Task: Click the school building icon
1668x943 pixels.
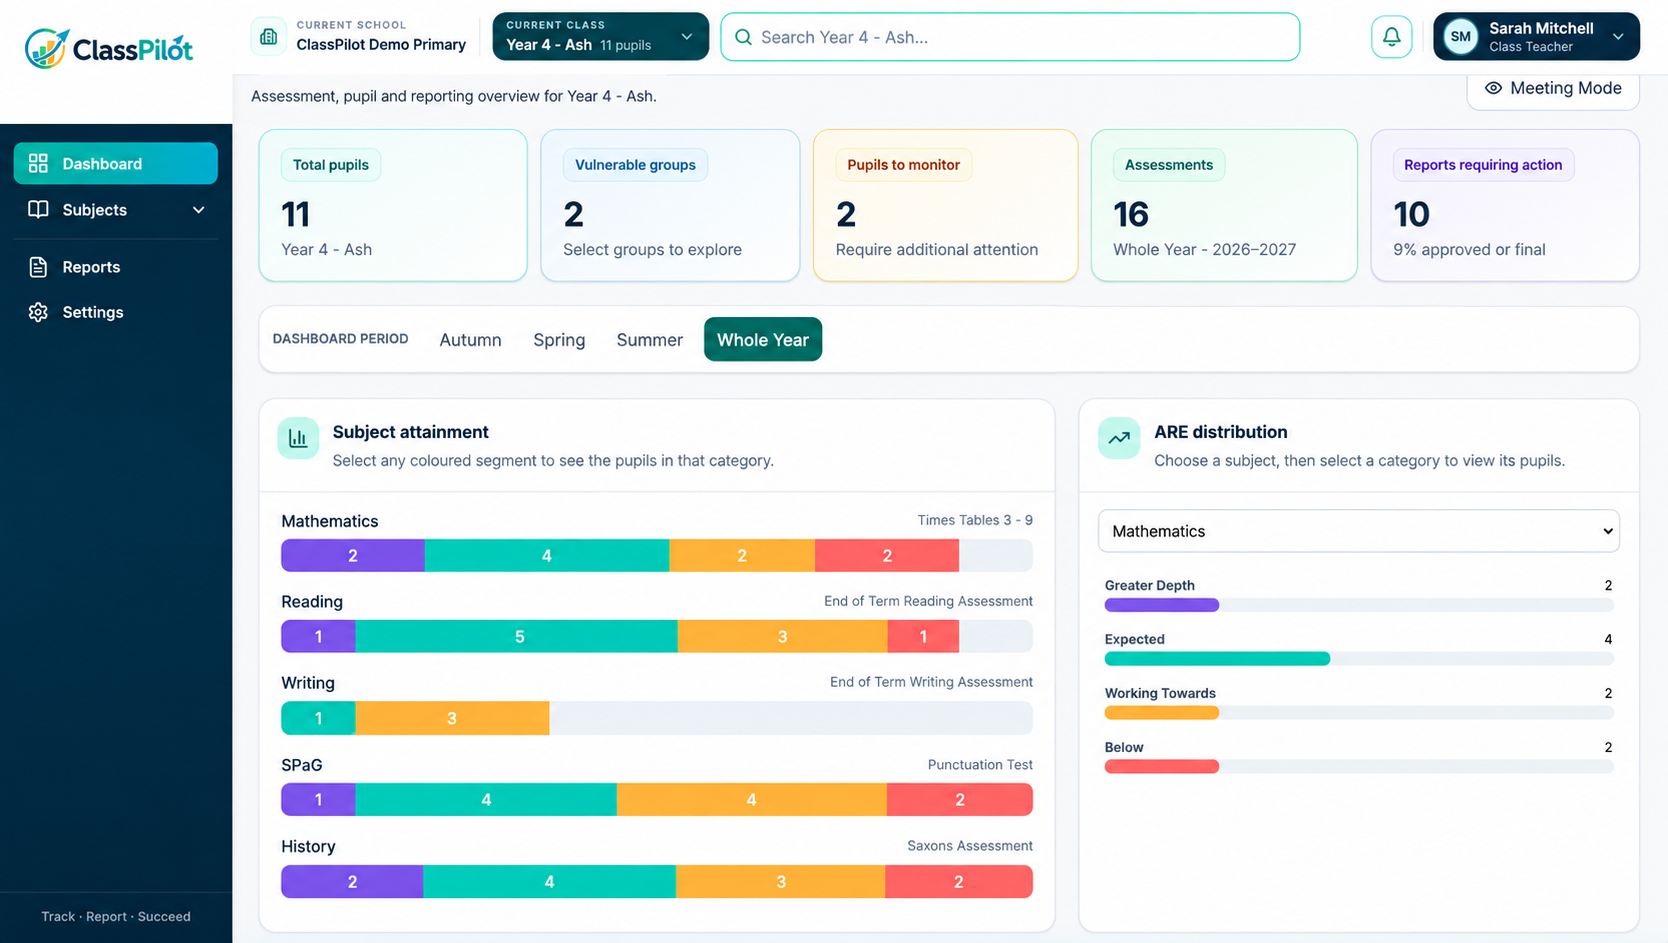Action: click(268, 37)
